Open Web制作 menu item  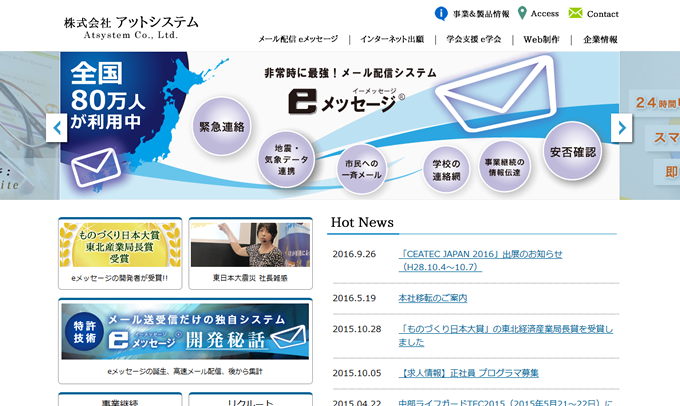tap(541, 39)
